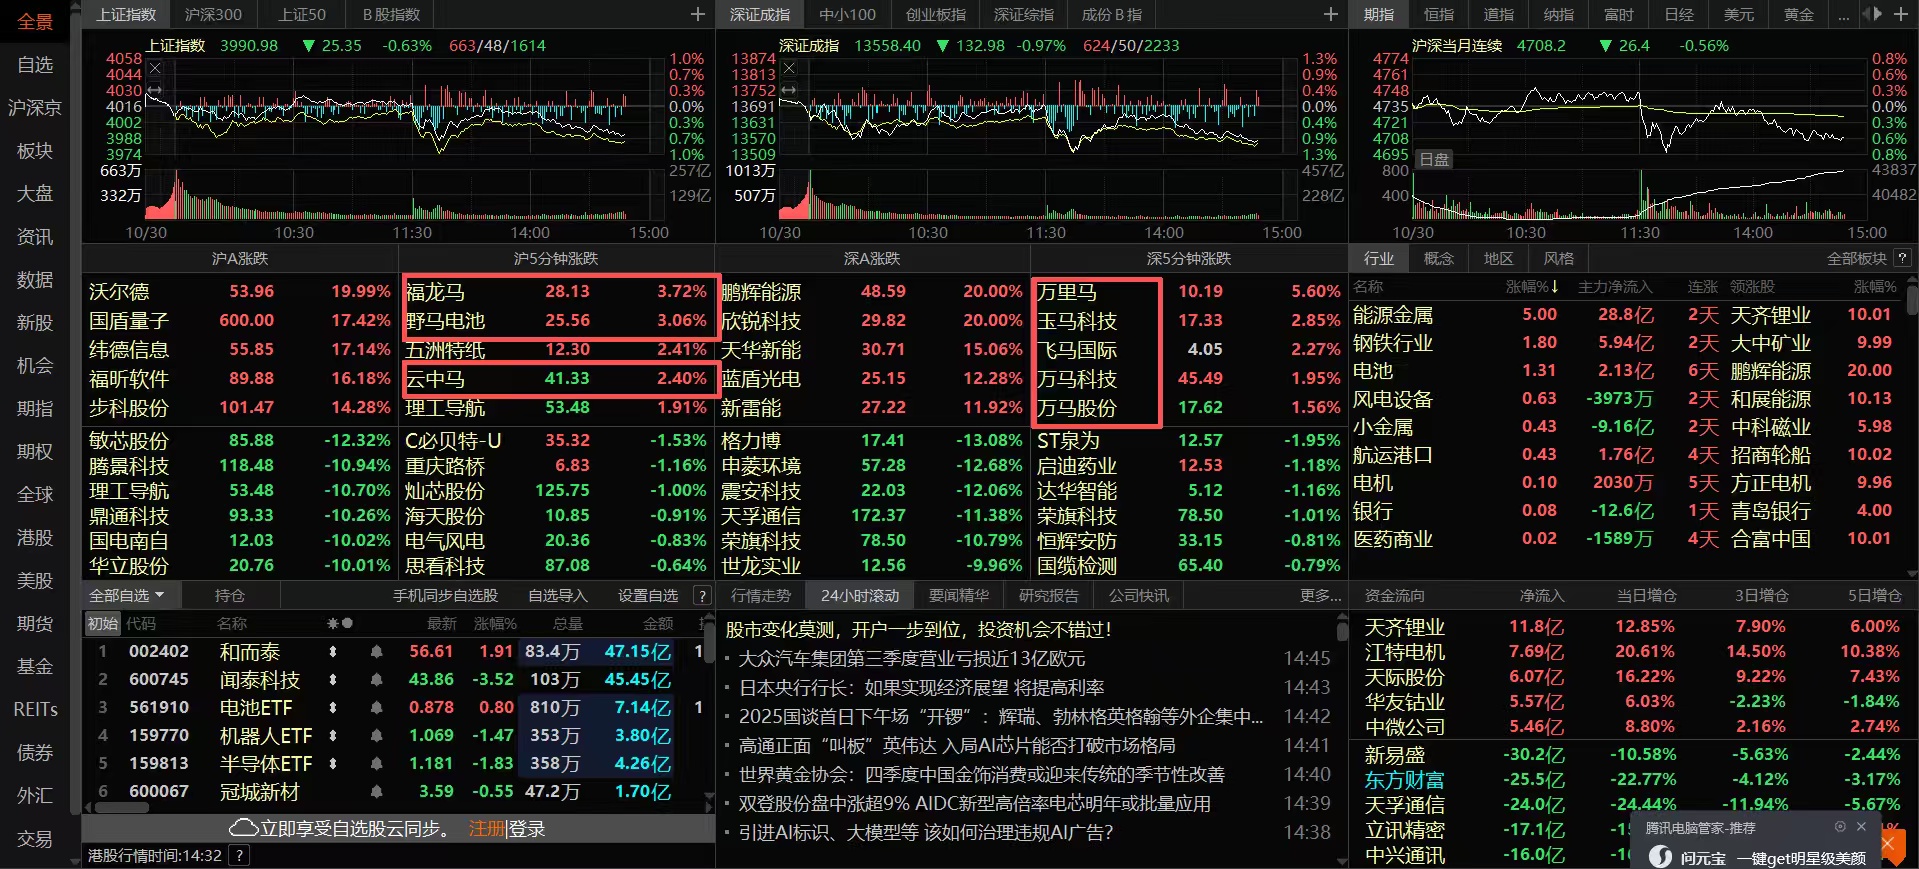1919x869 pixels.
Task: Click the 登录 link
Action: pyautogui.click(x=527, y=829)
